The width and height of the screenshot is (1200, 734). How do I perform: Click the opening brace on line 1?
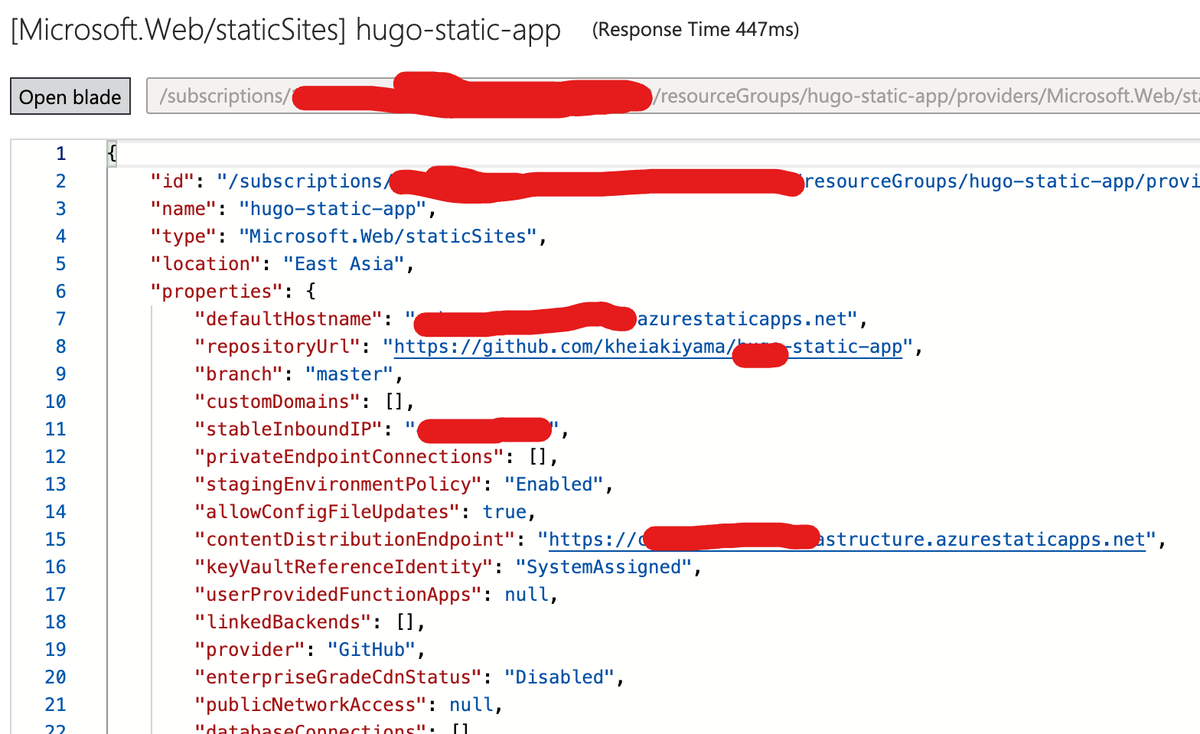112,153
